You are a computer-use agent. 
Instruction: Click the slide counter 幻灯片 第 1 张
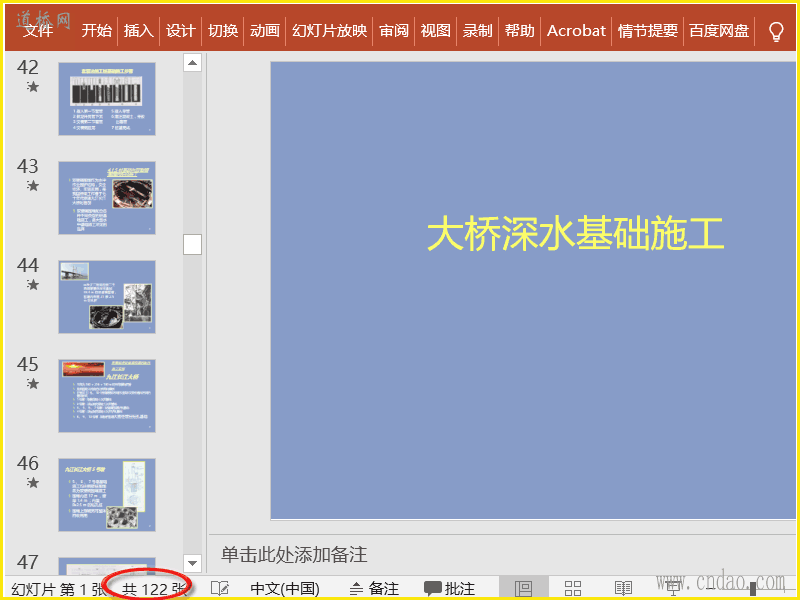(x=58, y=589)
